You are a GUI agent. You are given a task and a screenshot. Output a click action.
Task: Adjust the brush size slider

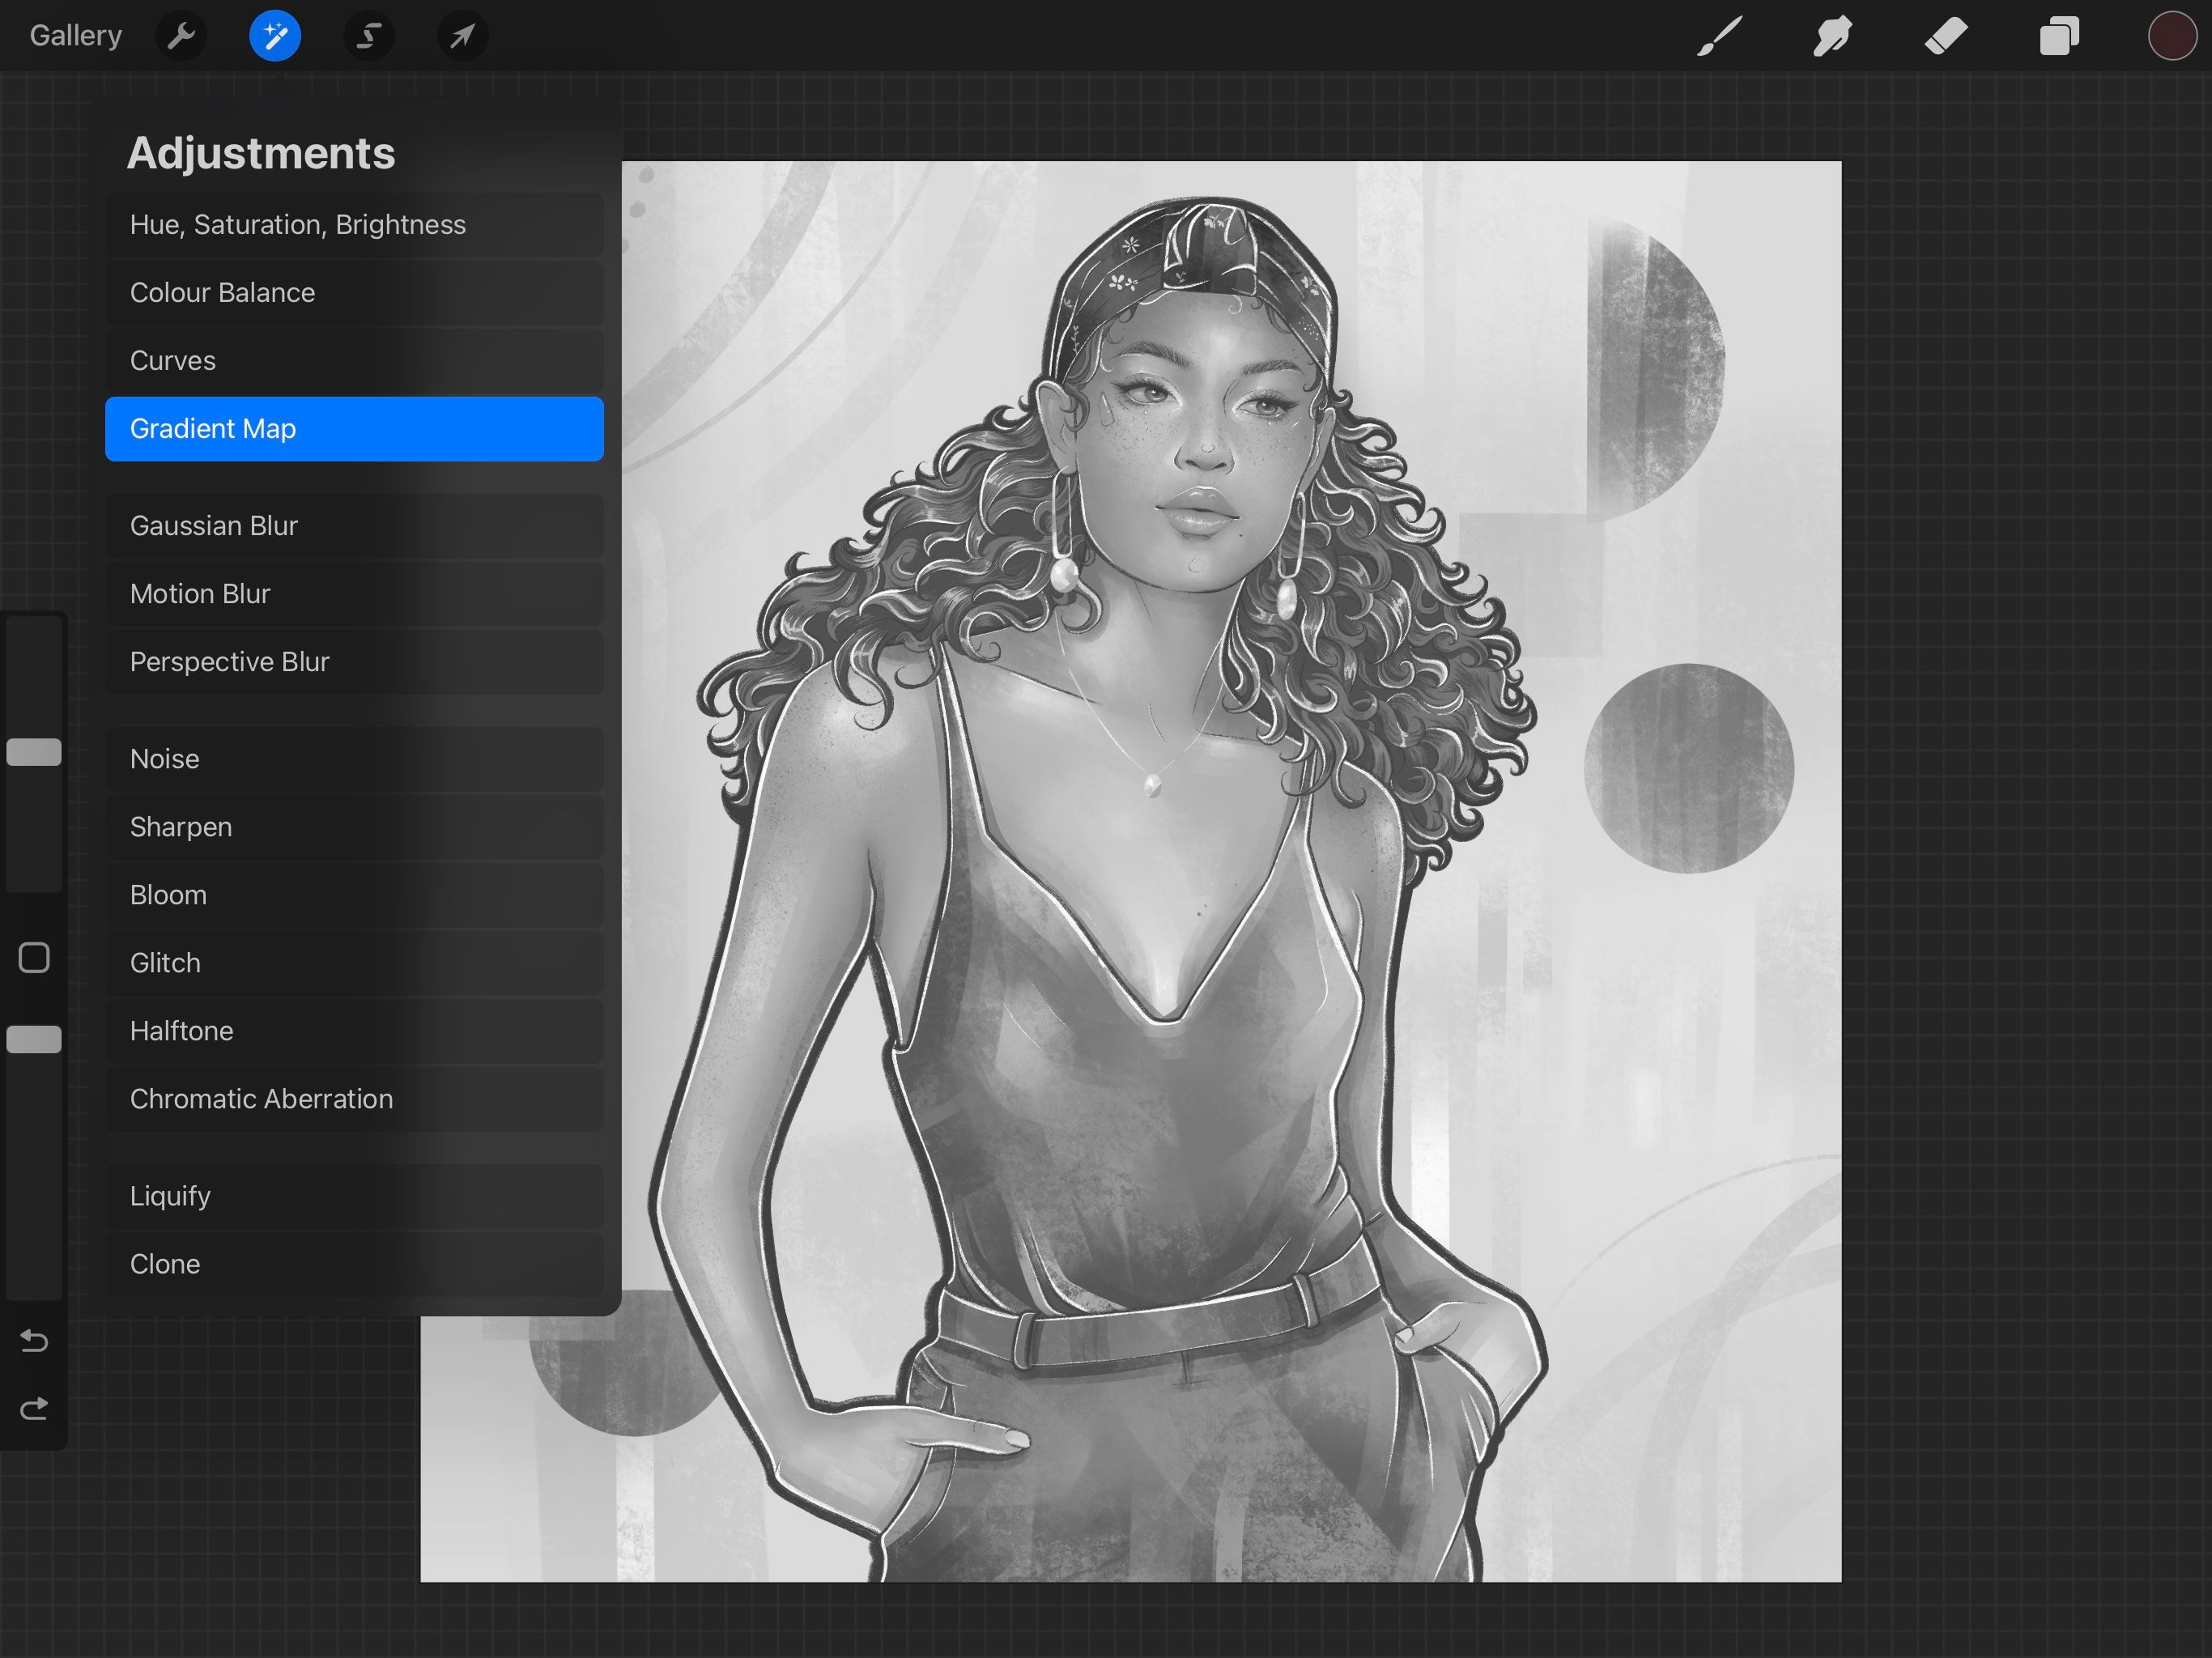(x=34, y=752)
